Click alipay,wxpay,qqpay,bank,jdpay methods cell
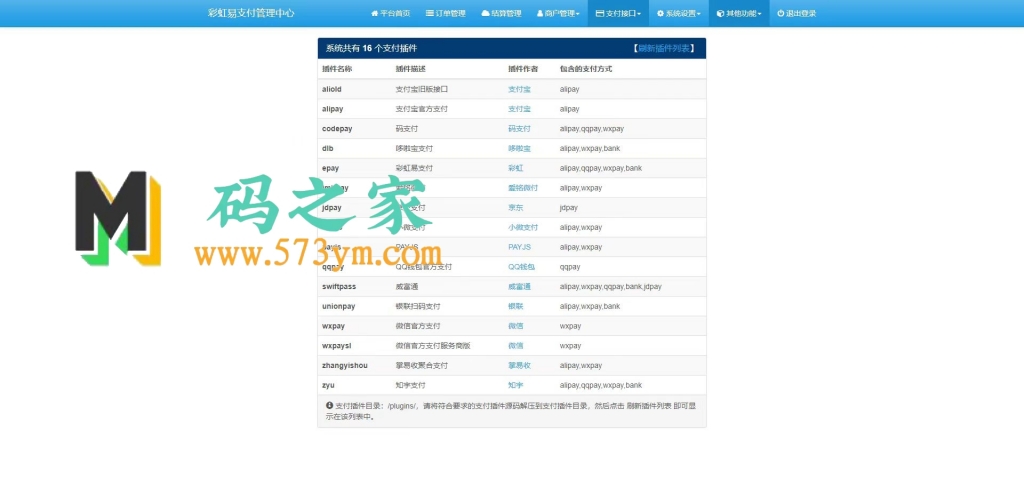 pos(611,287)
